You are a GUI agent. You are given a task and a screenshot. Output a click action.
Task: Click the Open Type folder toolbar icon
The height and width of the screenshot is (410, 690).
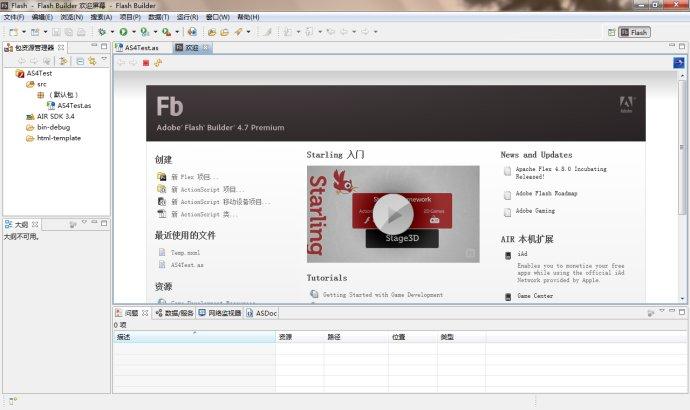212,32
